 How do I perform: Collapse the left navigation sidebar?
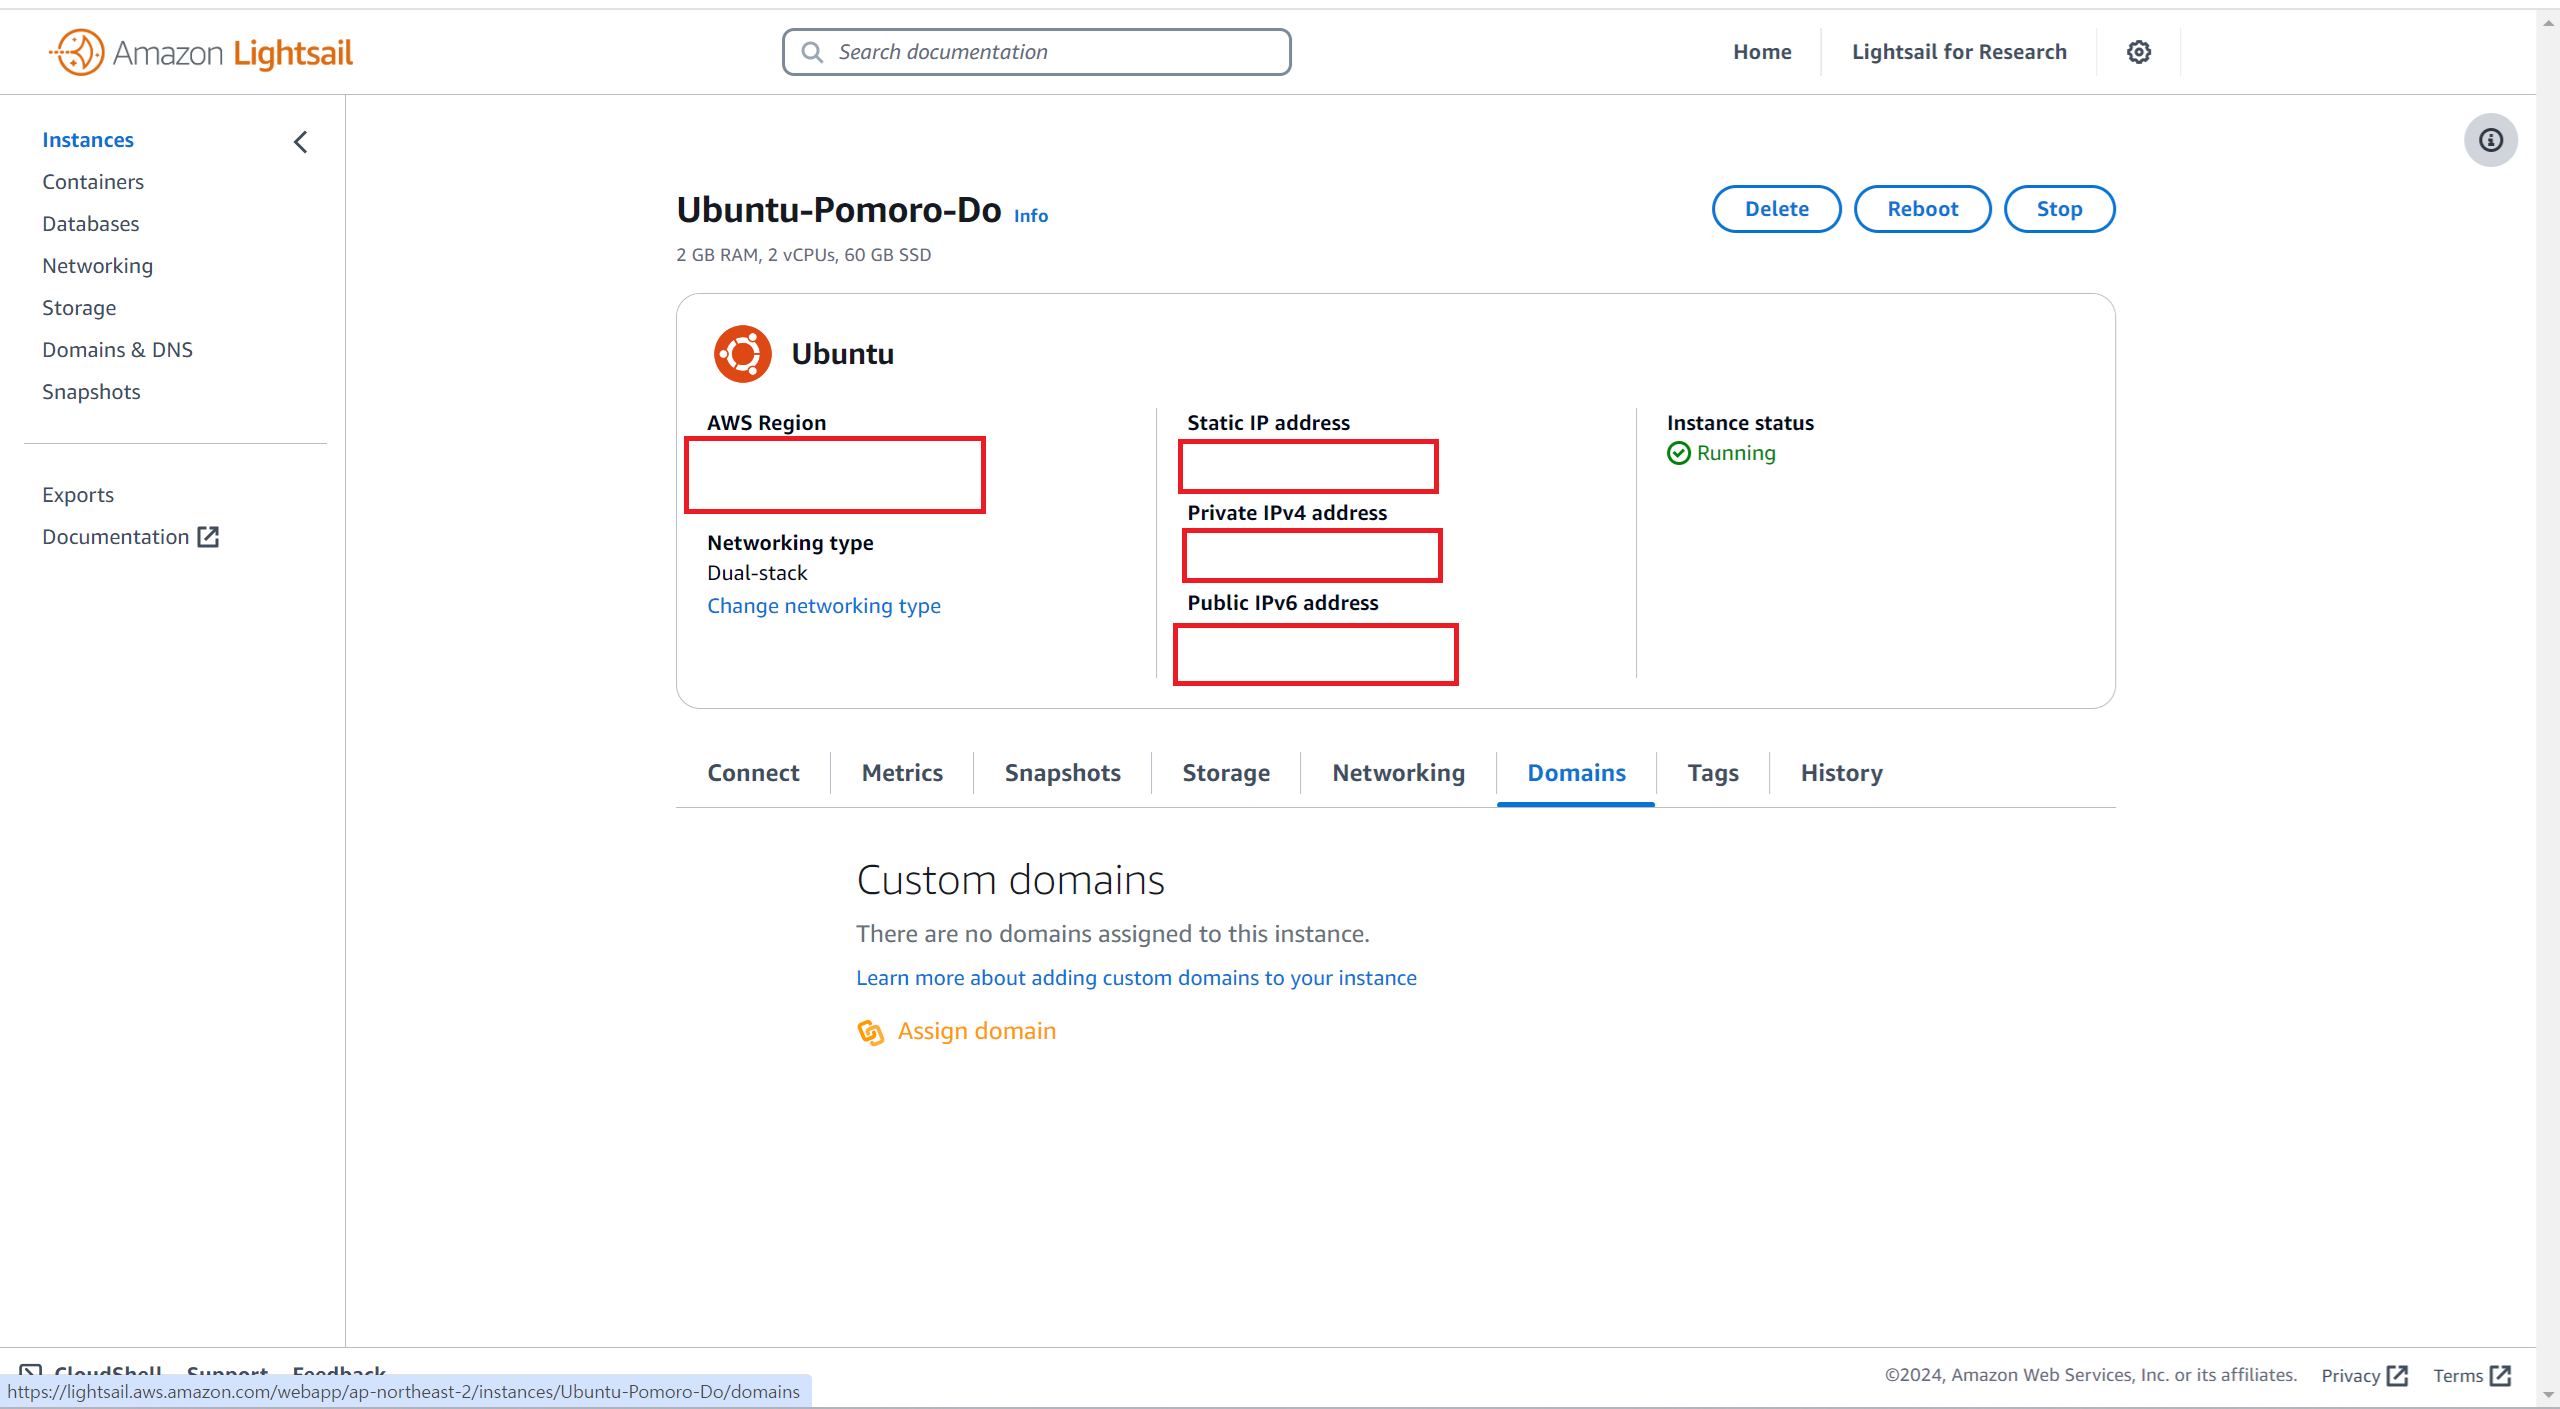pos(300,142)
